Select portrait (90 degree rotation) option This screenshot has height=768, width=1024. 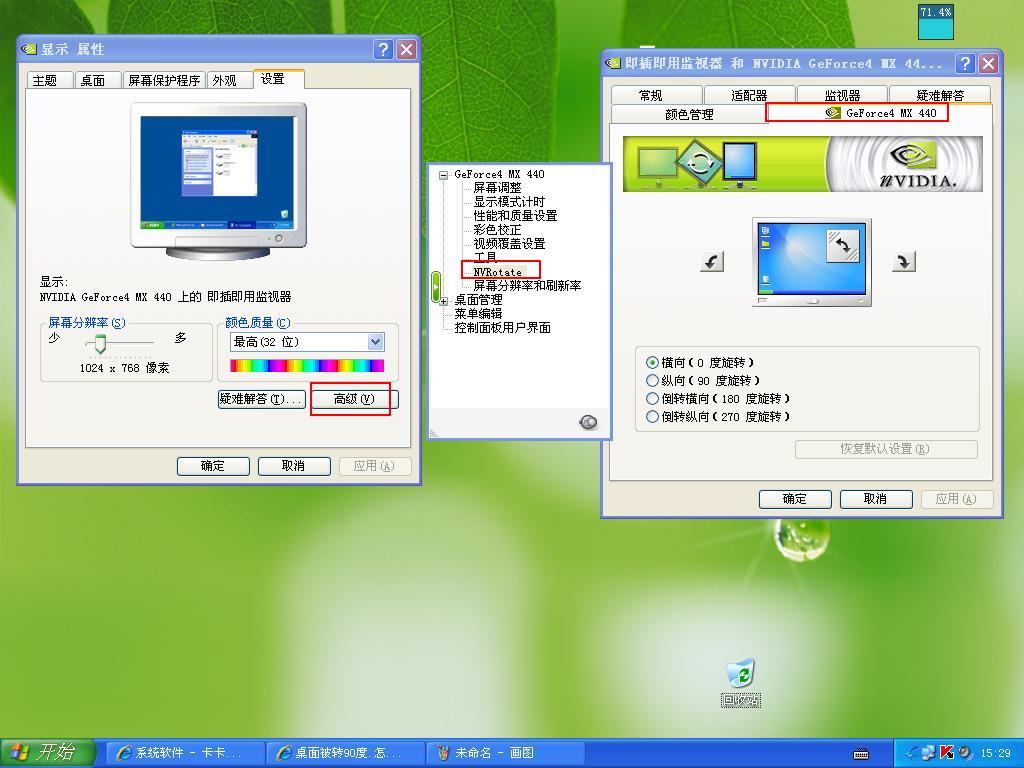point(703,381)
